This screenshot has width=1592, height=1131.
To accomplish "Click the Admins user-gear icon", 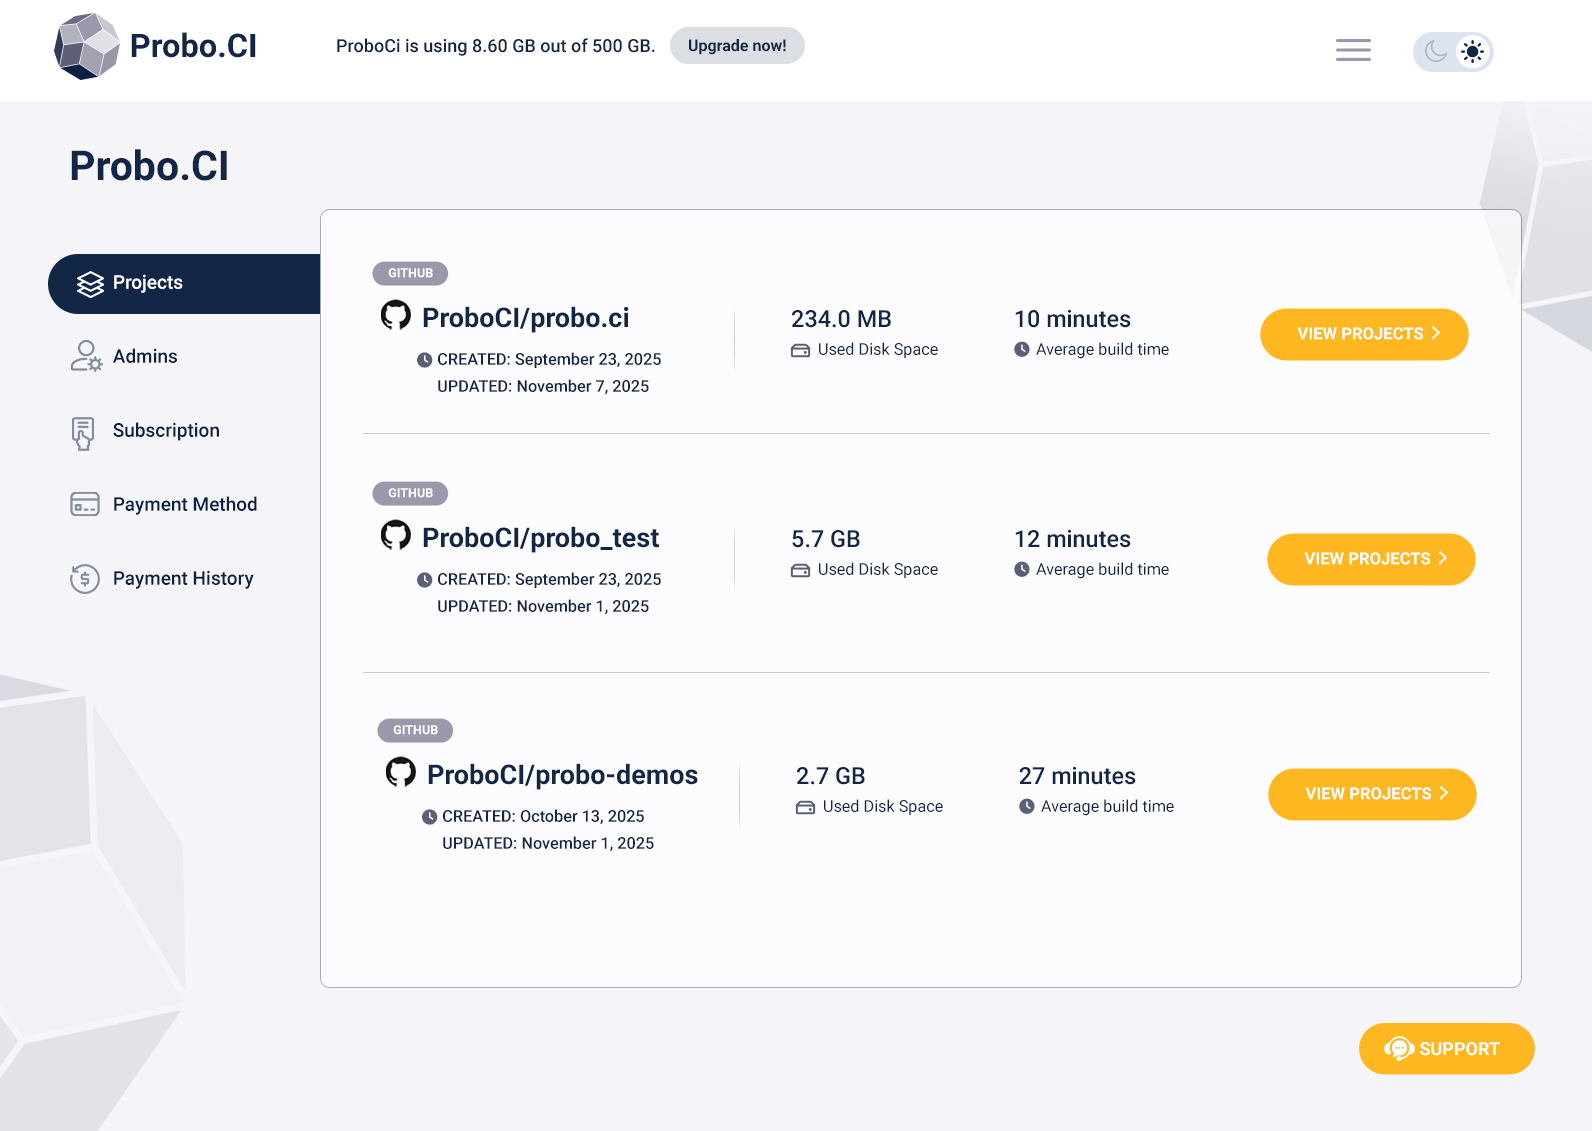I will coord(86,356).
